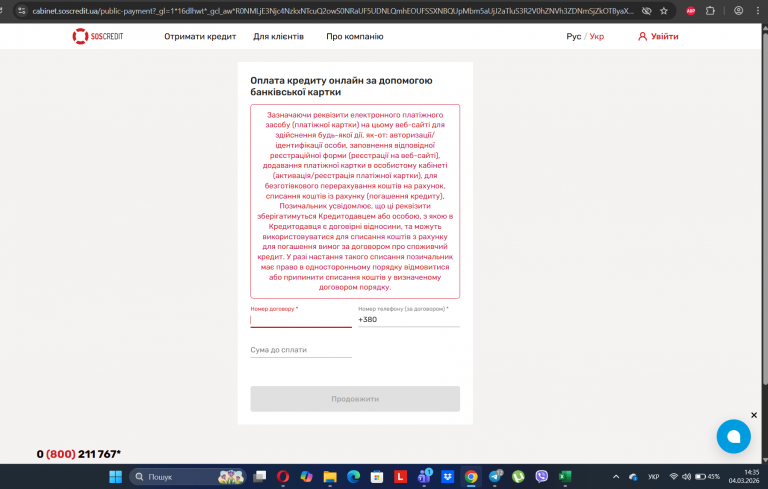Open the Wi-Fi network tray icon
Viewport: 768px width, 489px height.
(674, 477)
